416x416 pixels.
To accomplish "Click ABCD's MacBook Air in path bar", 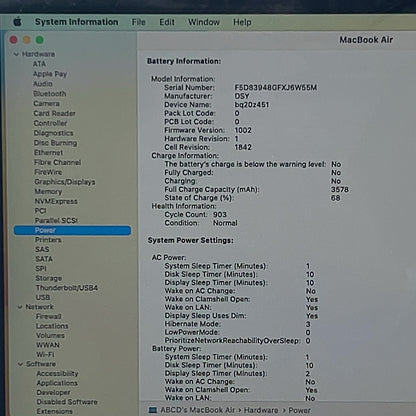I will (x=198, y=410).
